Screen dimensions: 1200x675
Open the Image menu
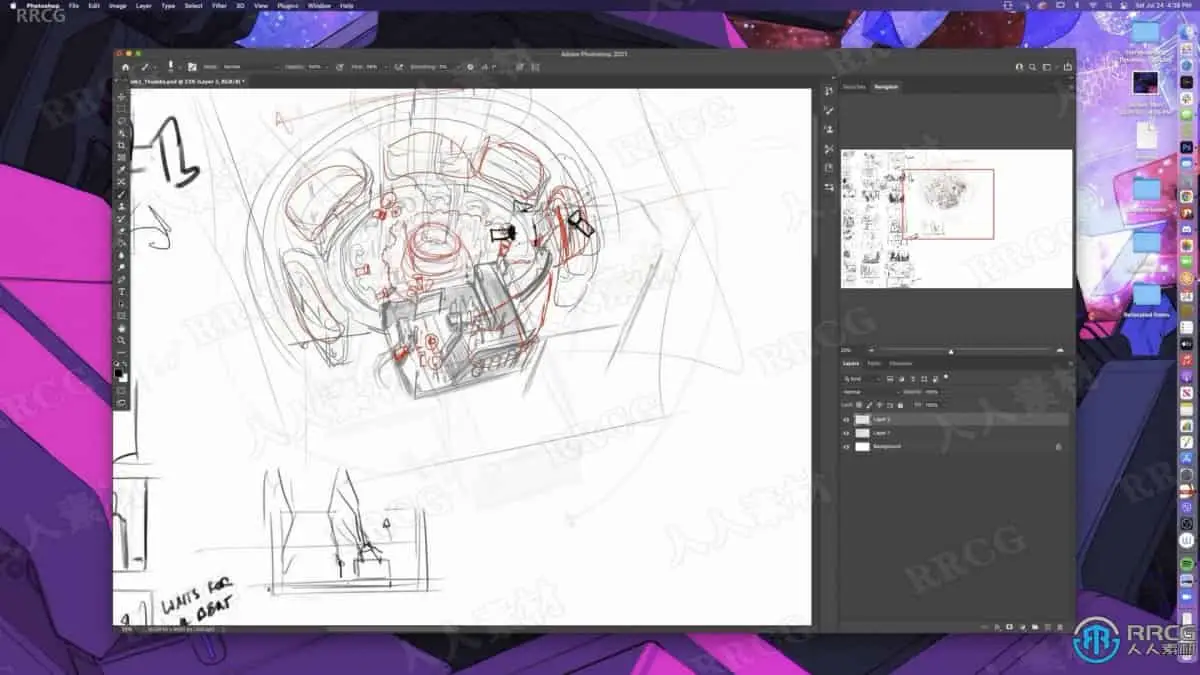coord(118,5)
